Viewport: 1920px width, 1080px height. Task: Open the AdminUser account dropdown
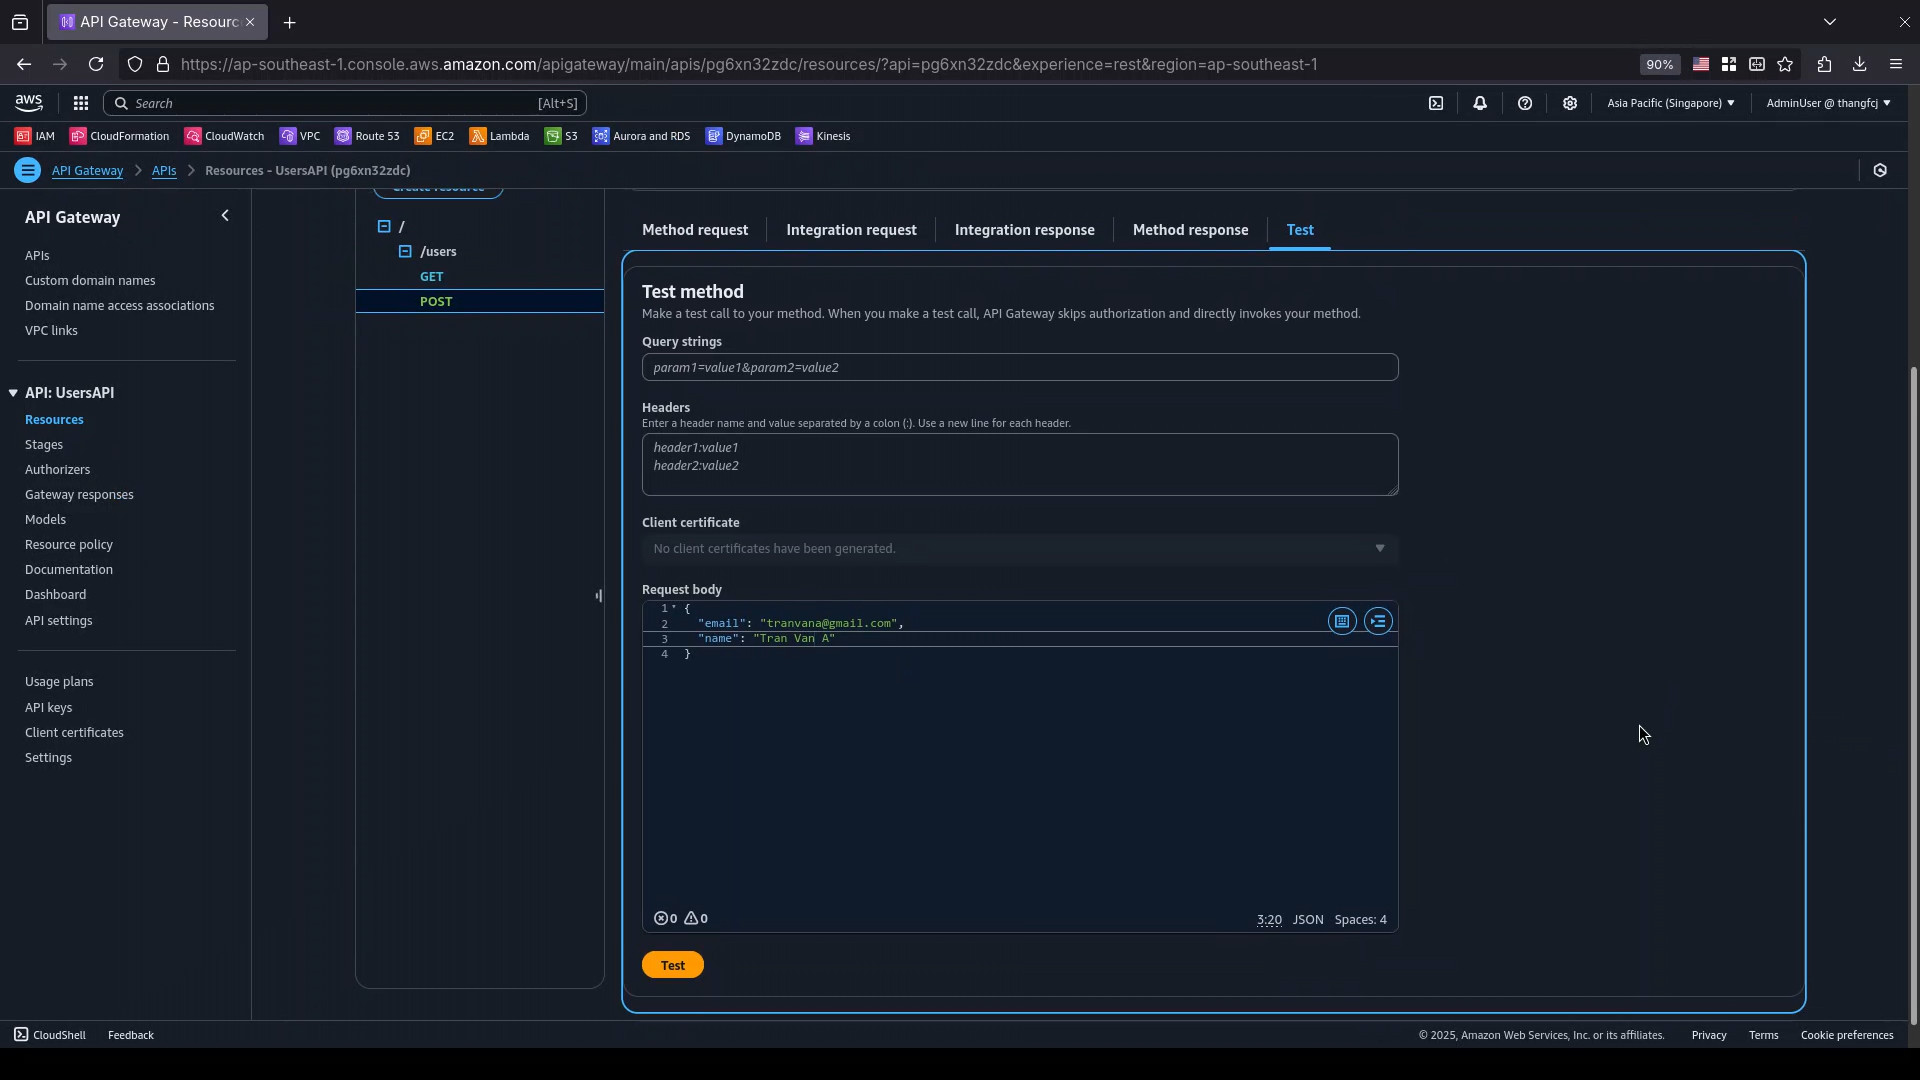[x=1828, y=103]
